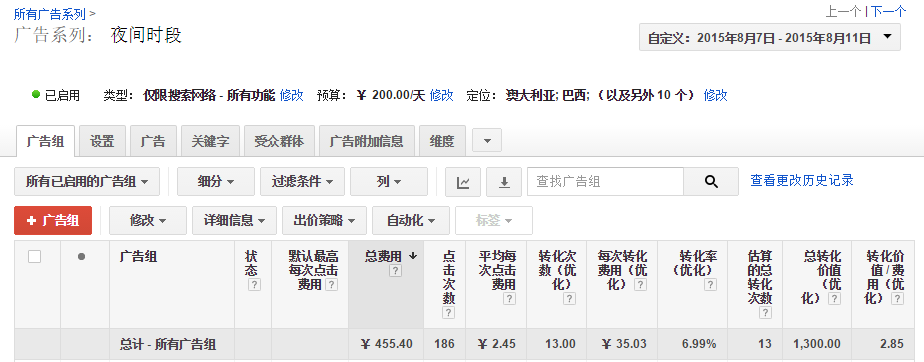924x362 pixels.
Task: Click the grey status dot column header
Action: click(81, 256)
